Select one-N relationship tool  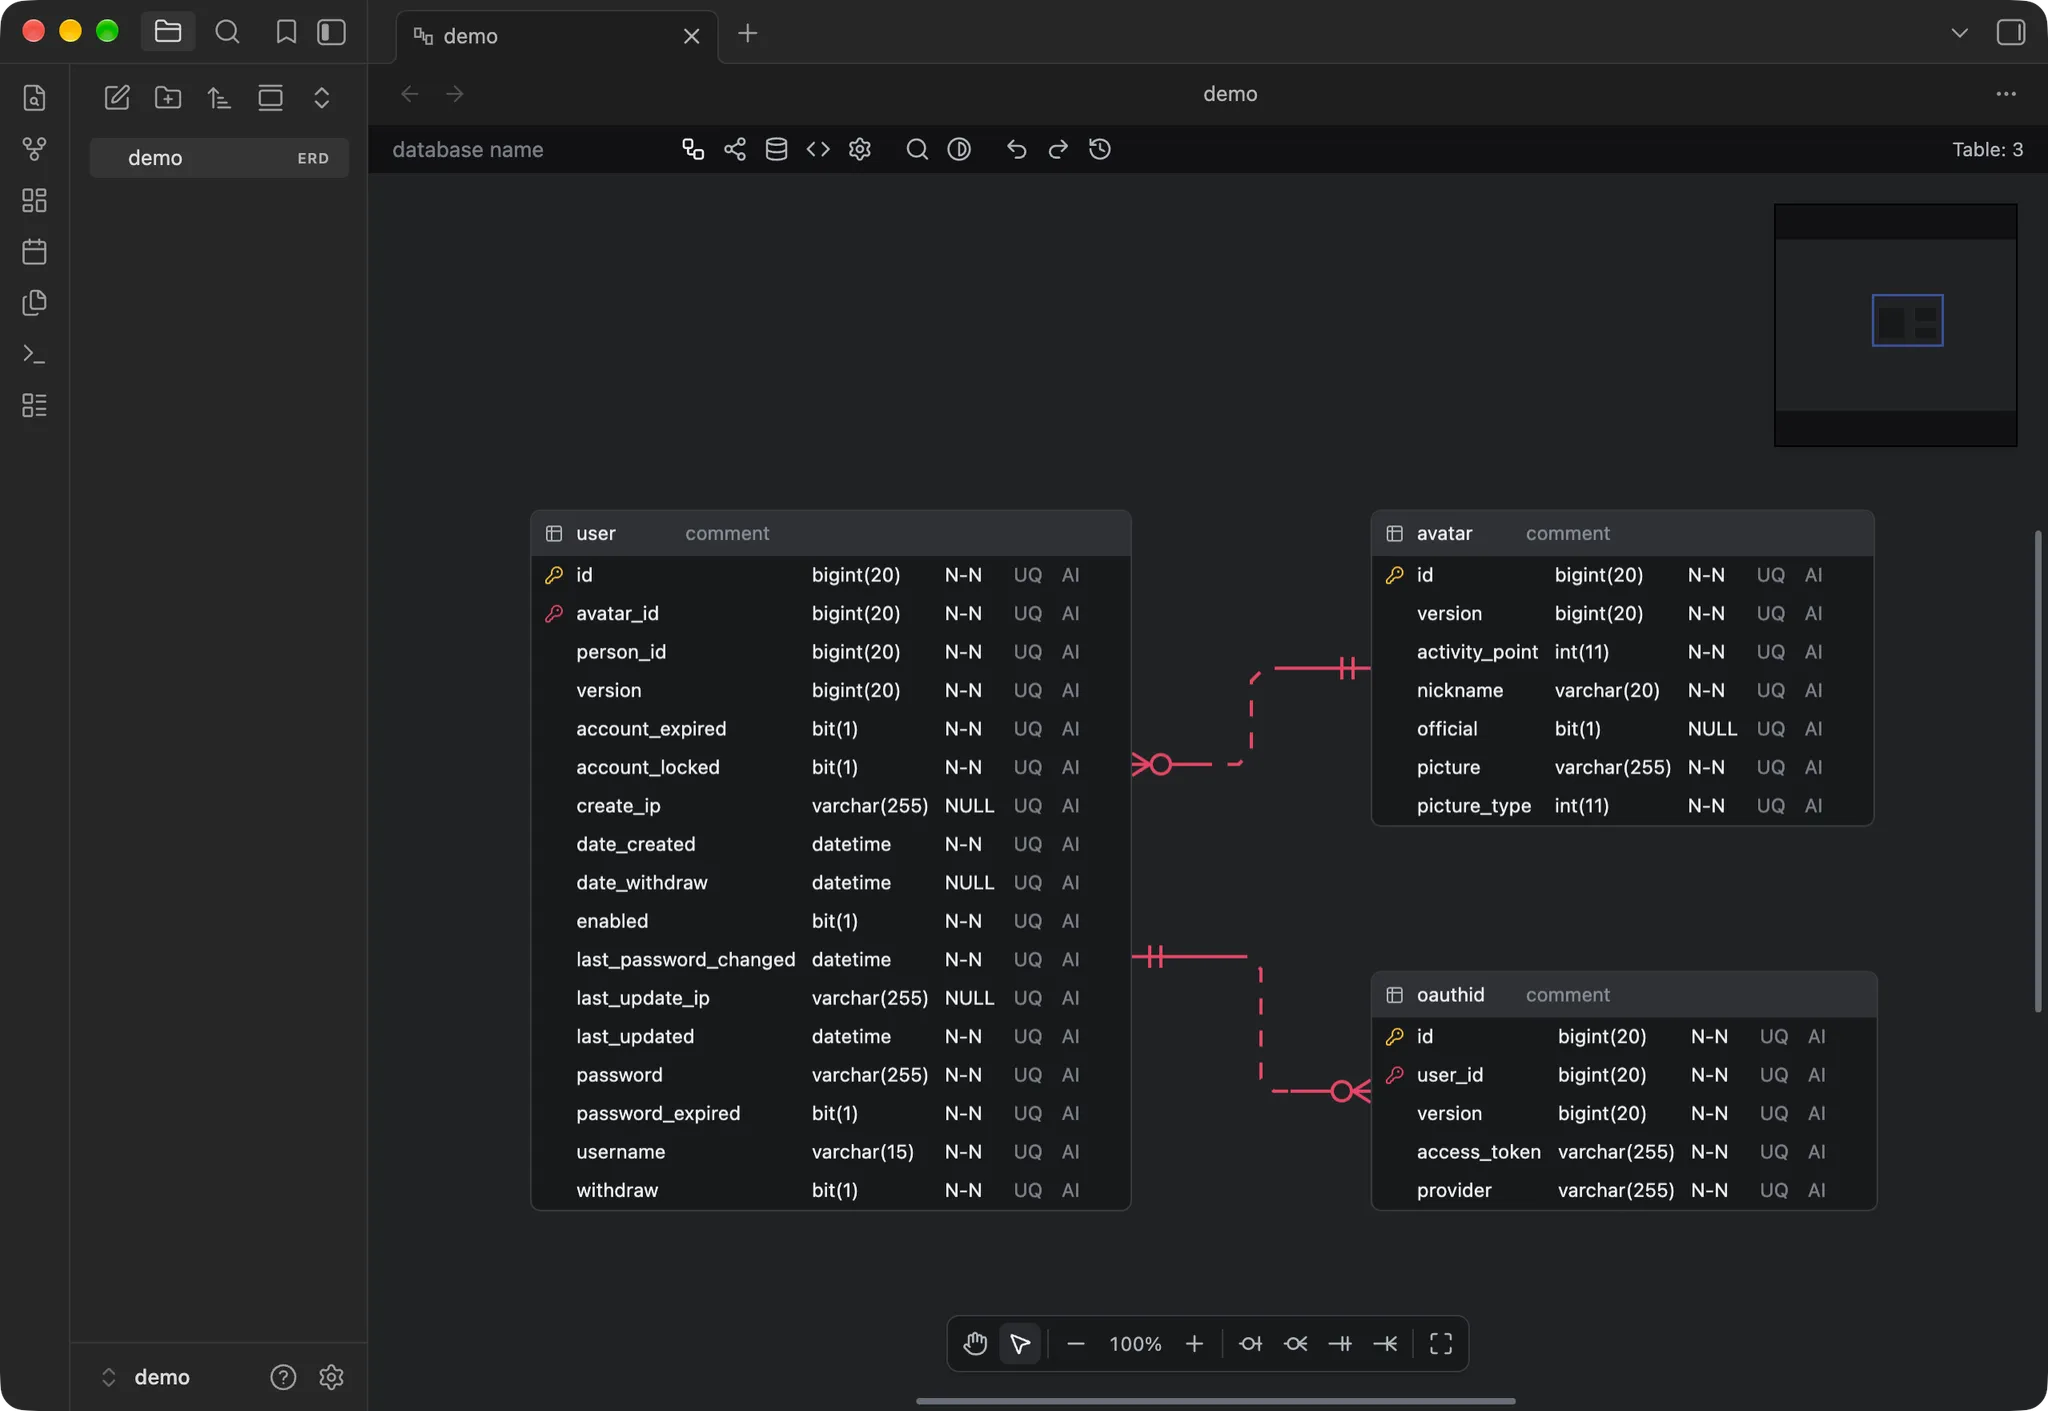[x=1385, y=1343]
